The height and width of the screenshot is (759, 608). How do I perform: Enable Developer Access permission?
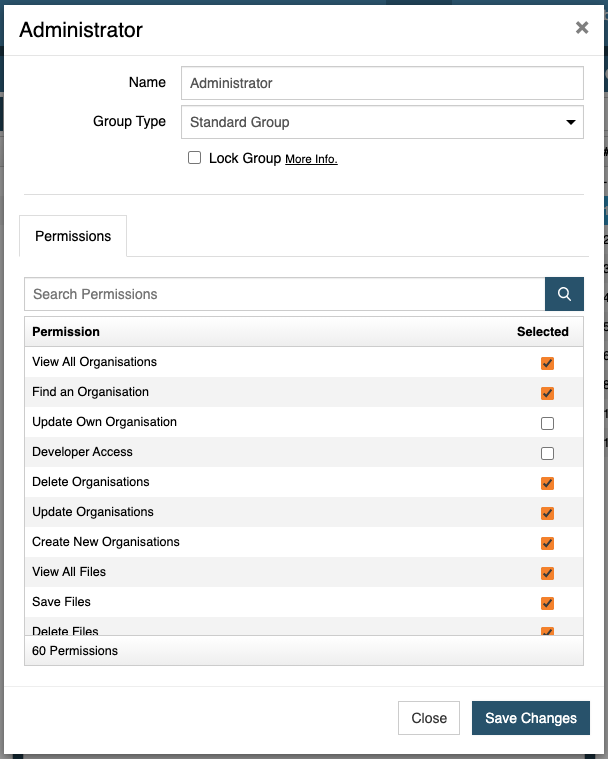[547, 453]
